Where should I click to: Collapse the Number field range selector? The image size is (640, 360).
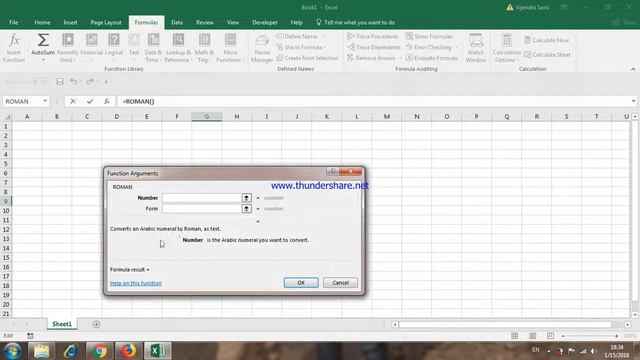[x=247, y=198]
